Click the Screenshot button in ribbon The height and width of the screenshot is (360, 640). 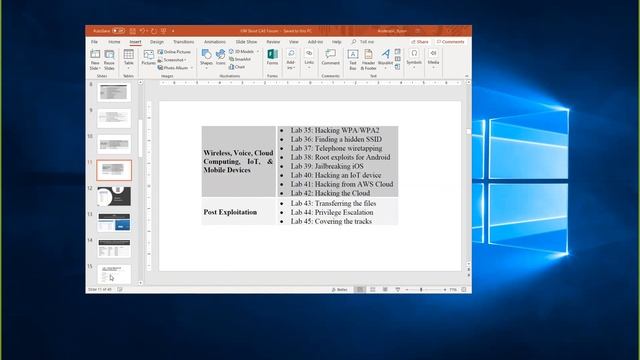click(173, 60)
